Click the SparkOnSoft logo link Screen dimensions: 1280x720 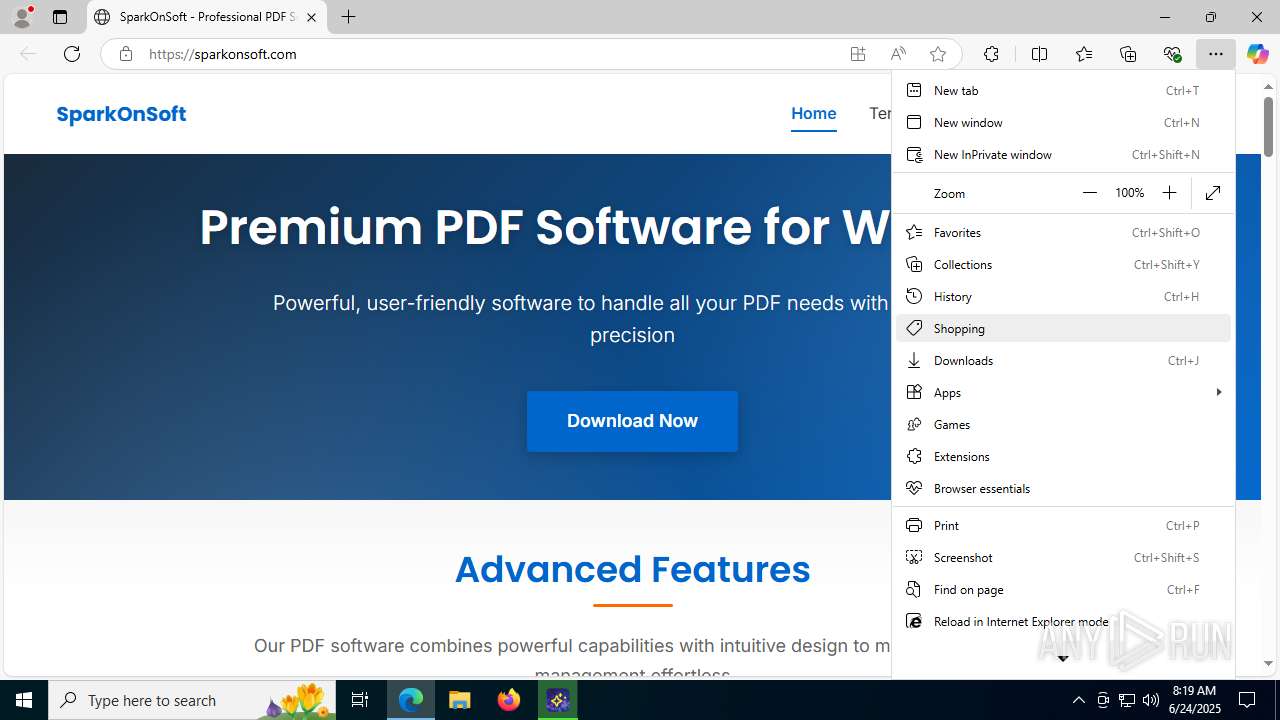coord(121,114)
